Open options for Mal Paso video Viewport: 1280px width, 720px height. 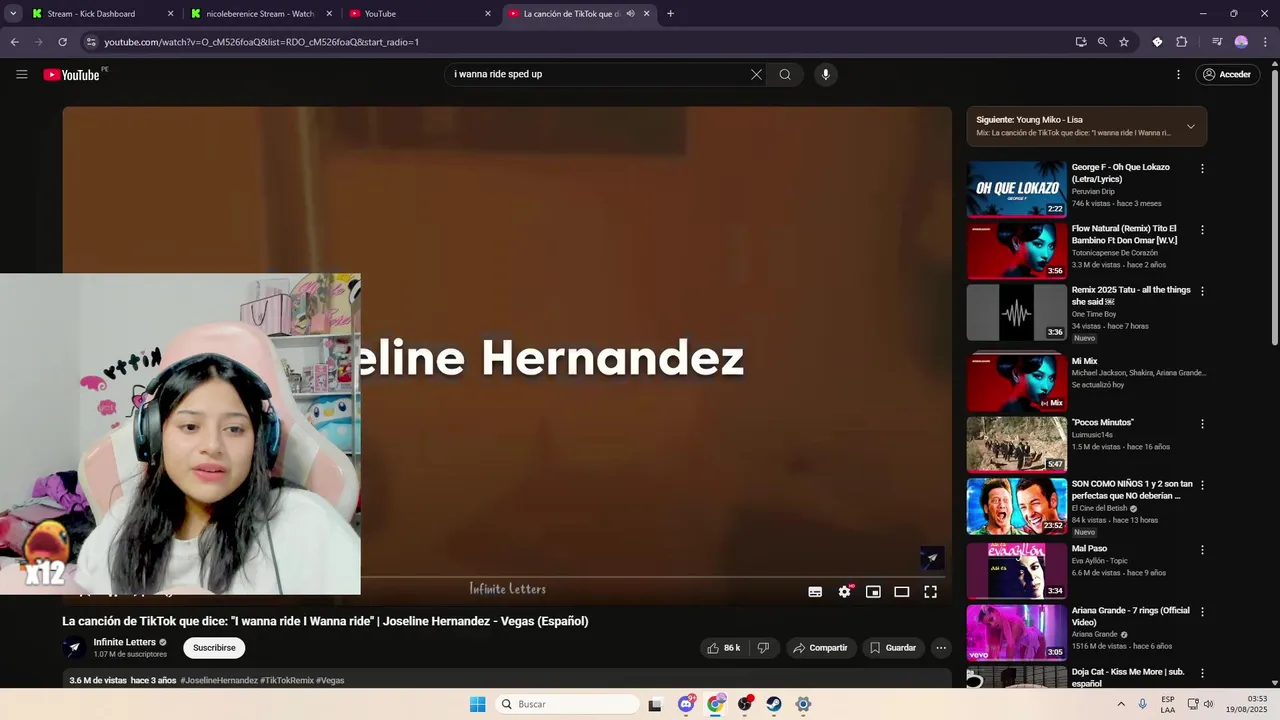[1202, 550]
